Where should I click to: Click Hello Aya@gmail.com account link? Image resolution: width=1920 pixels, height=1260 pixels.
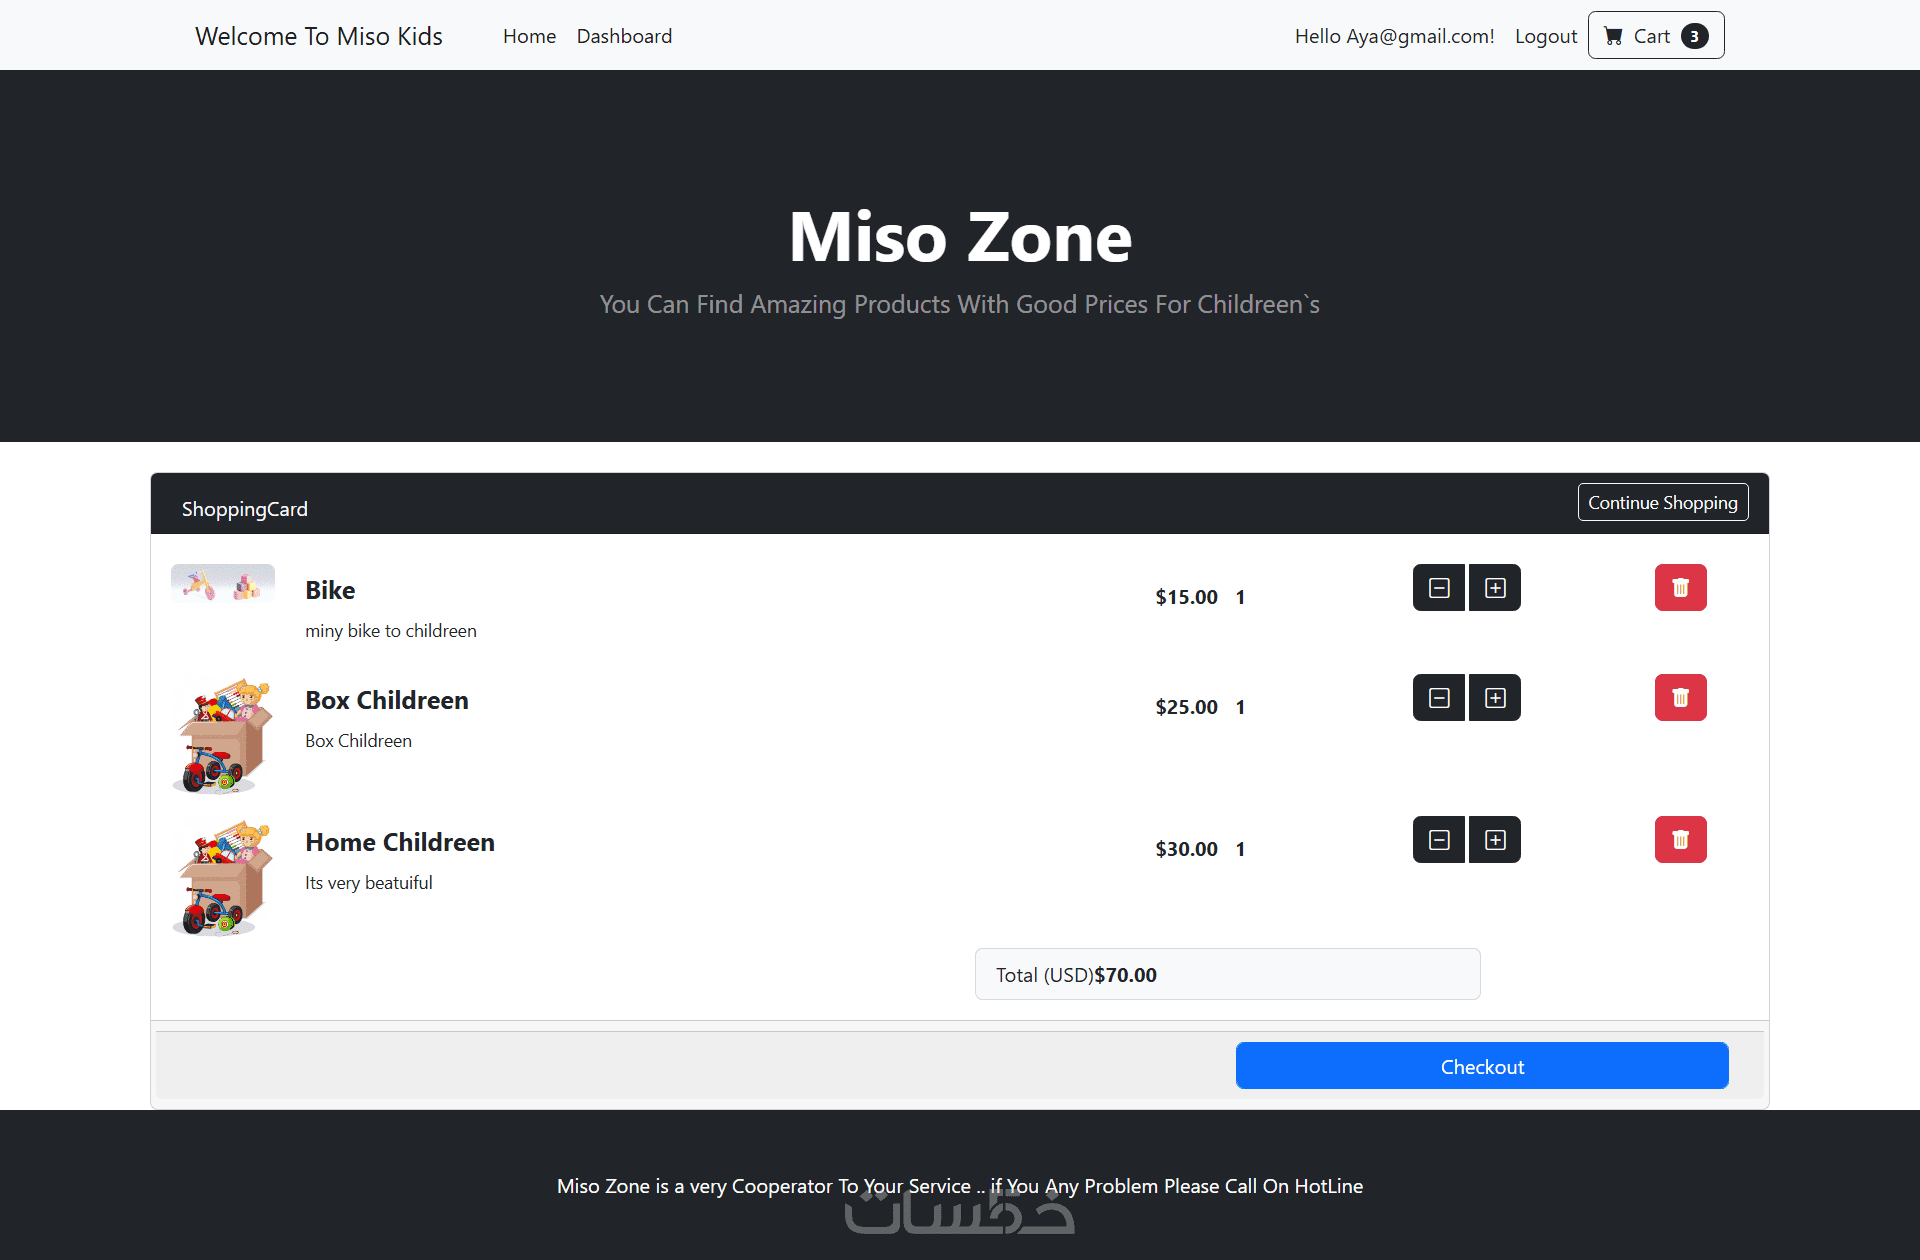[1394, 36]
